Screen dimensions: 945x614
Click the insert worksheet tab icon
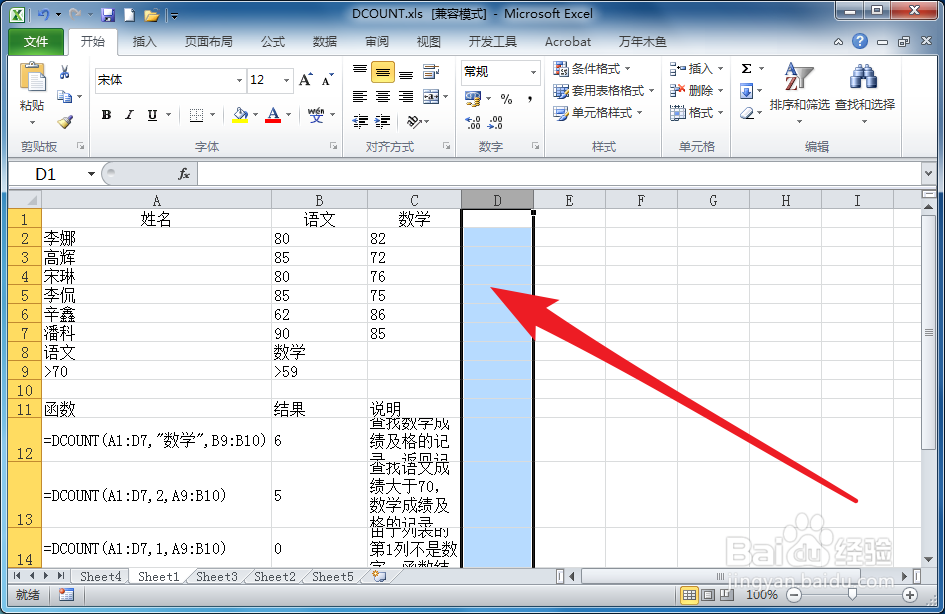pos(380,577)
